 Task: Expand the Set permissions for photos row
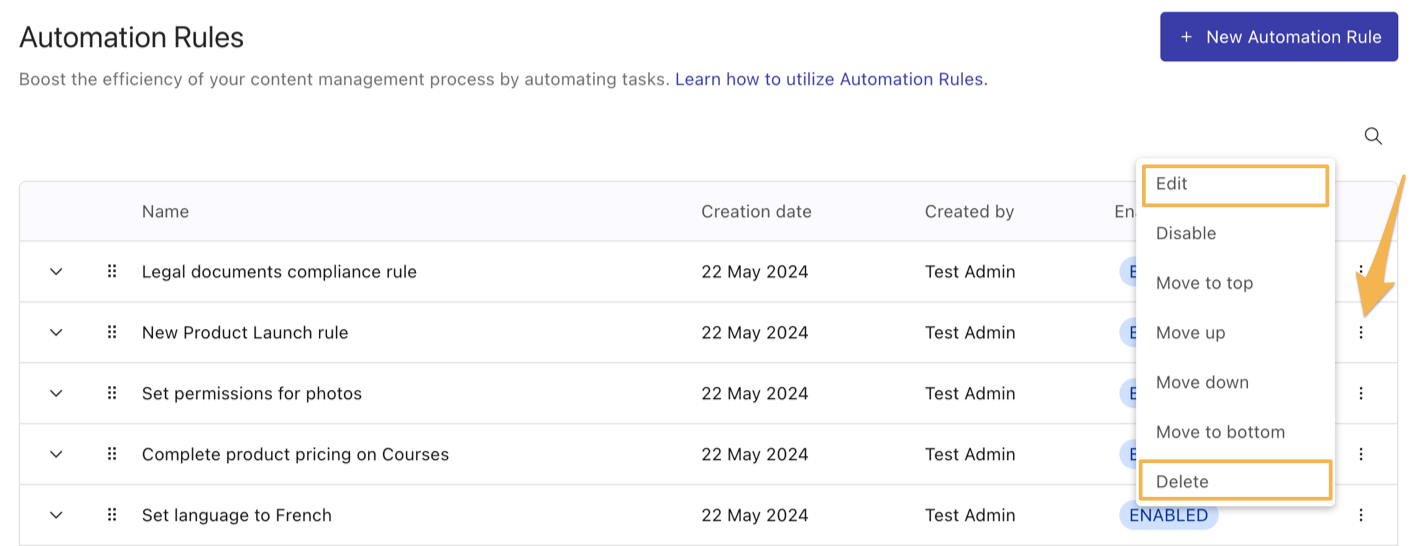pyautogui.click(x=56, y=394)
